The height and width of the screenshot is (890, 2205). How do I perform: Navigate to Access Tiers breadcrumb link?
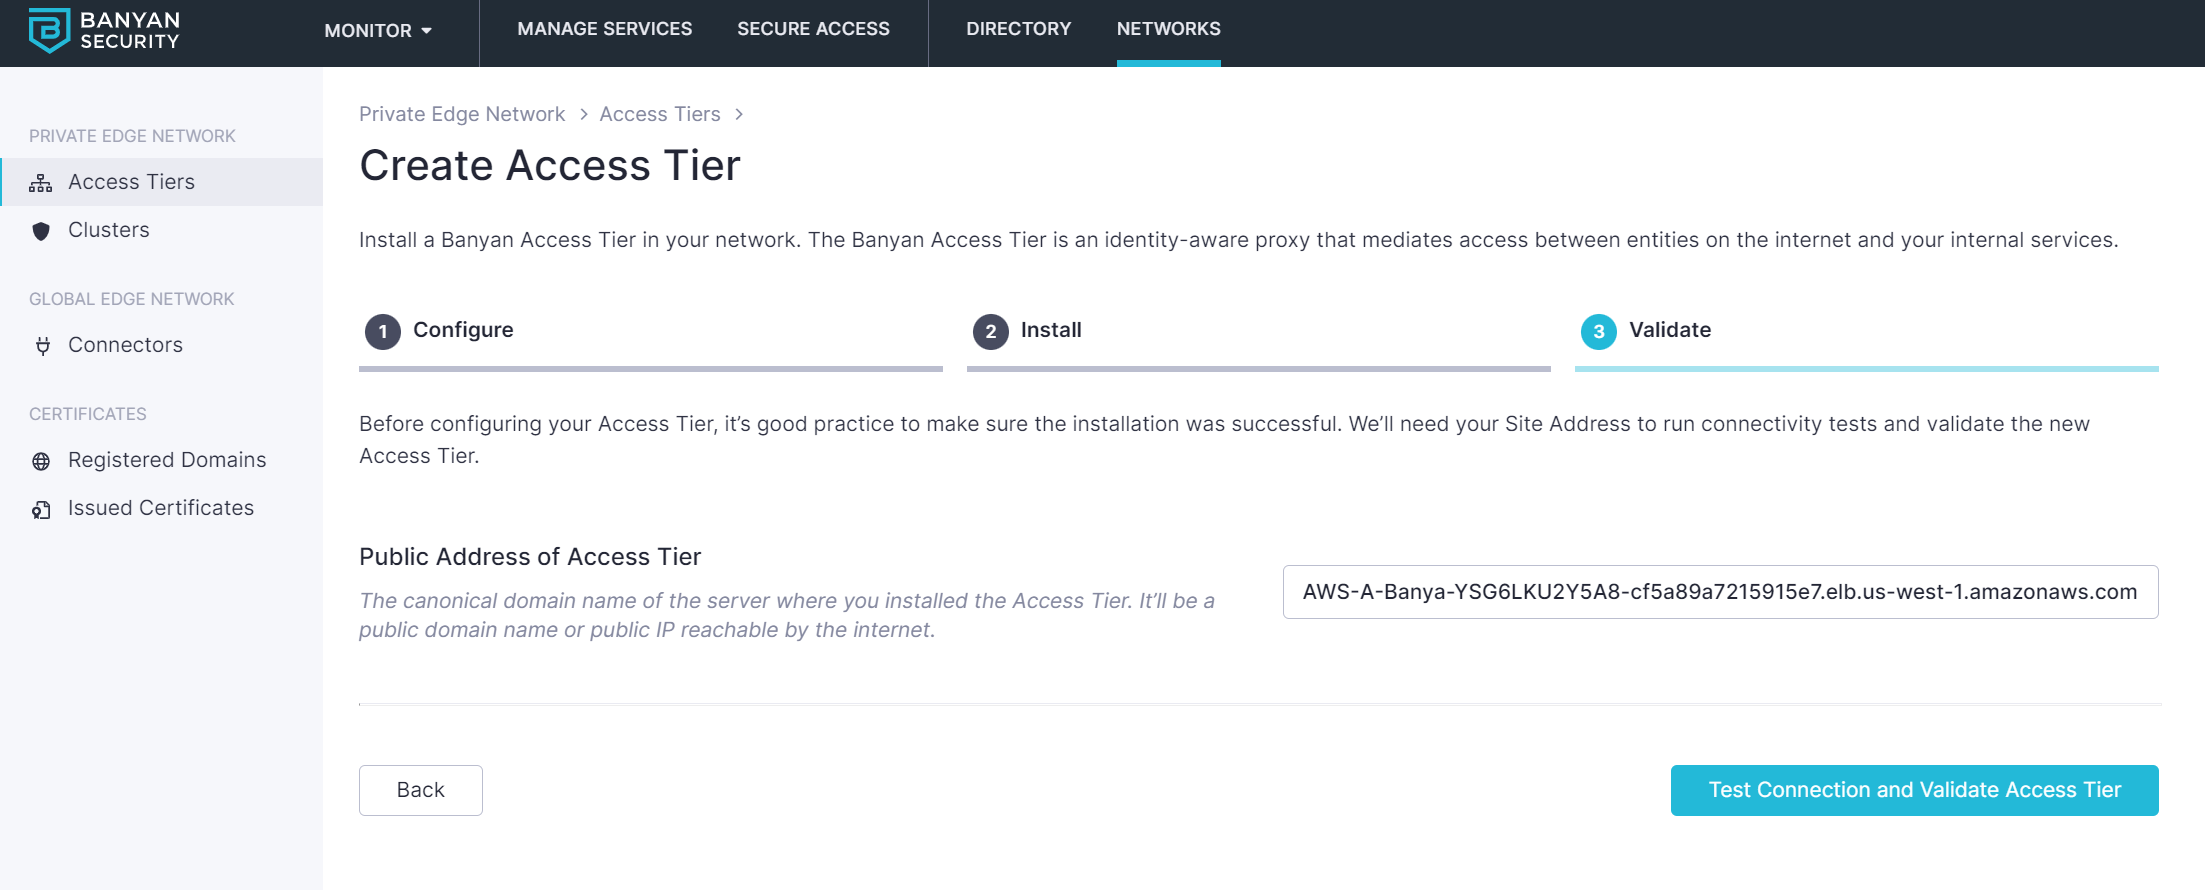[659, 114]
